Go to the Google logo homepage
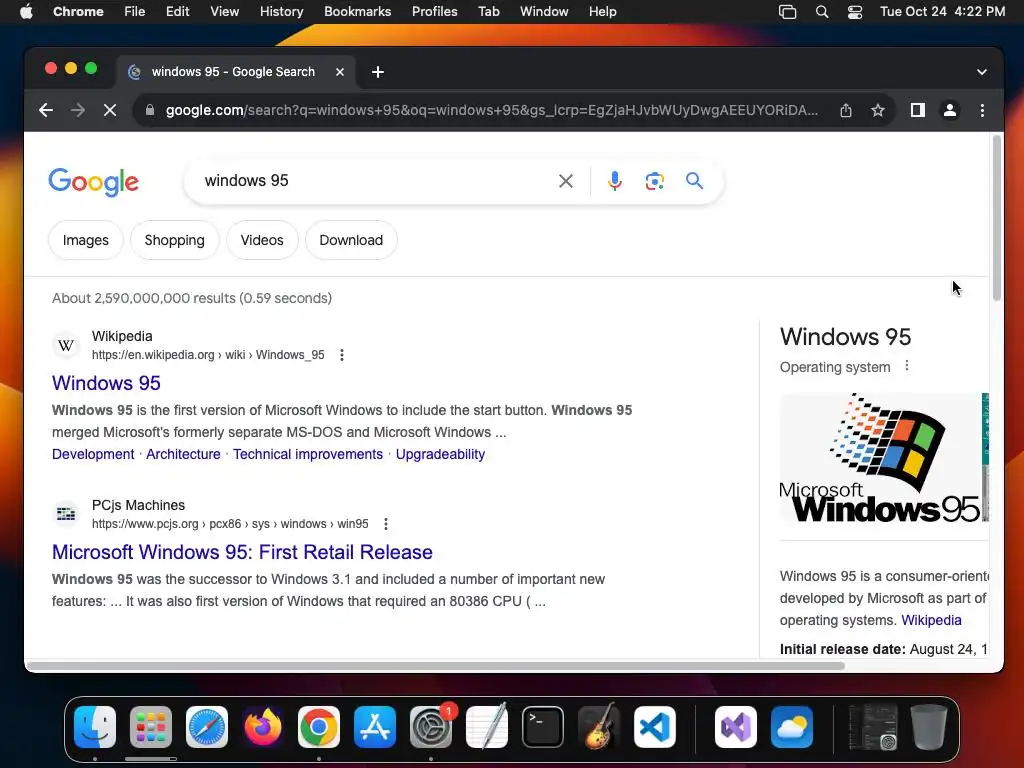The height and width of the screenshot is (768, 1024). pos(93,182)
